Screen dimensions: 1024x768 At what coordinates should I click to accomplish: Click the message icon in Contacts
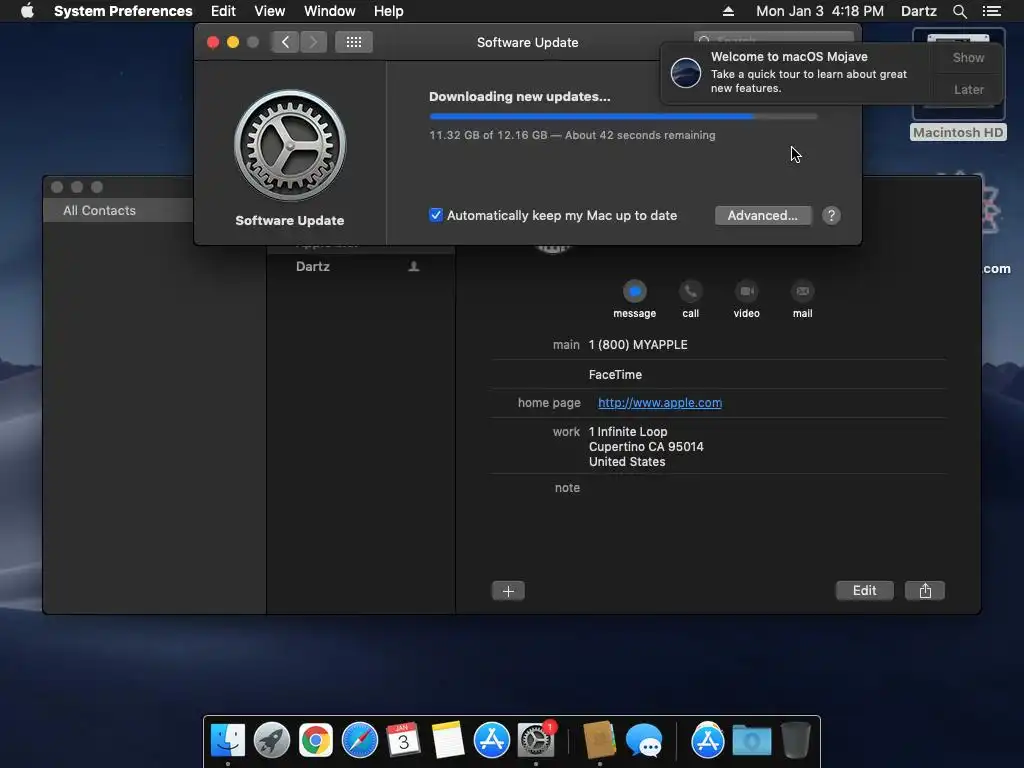[634, 291]
